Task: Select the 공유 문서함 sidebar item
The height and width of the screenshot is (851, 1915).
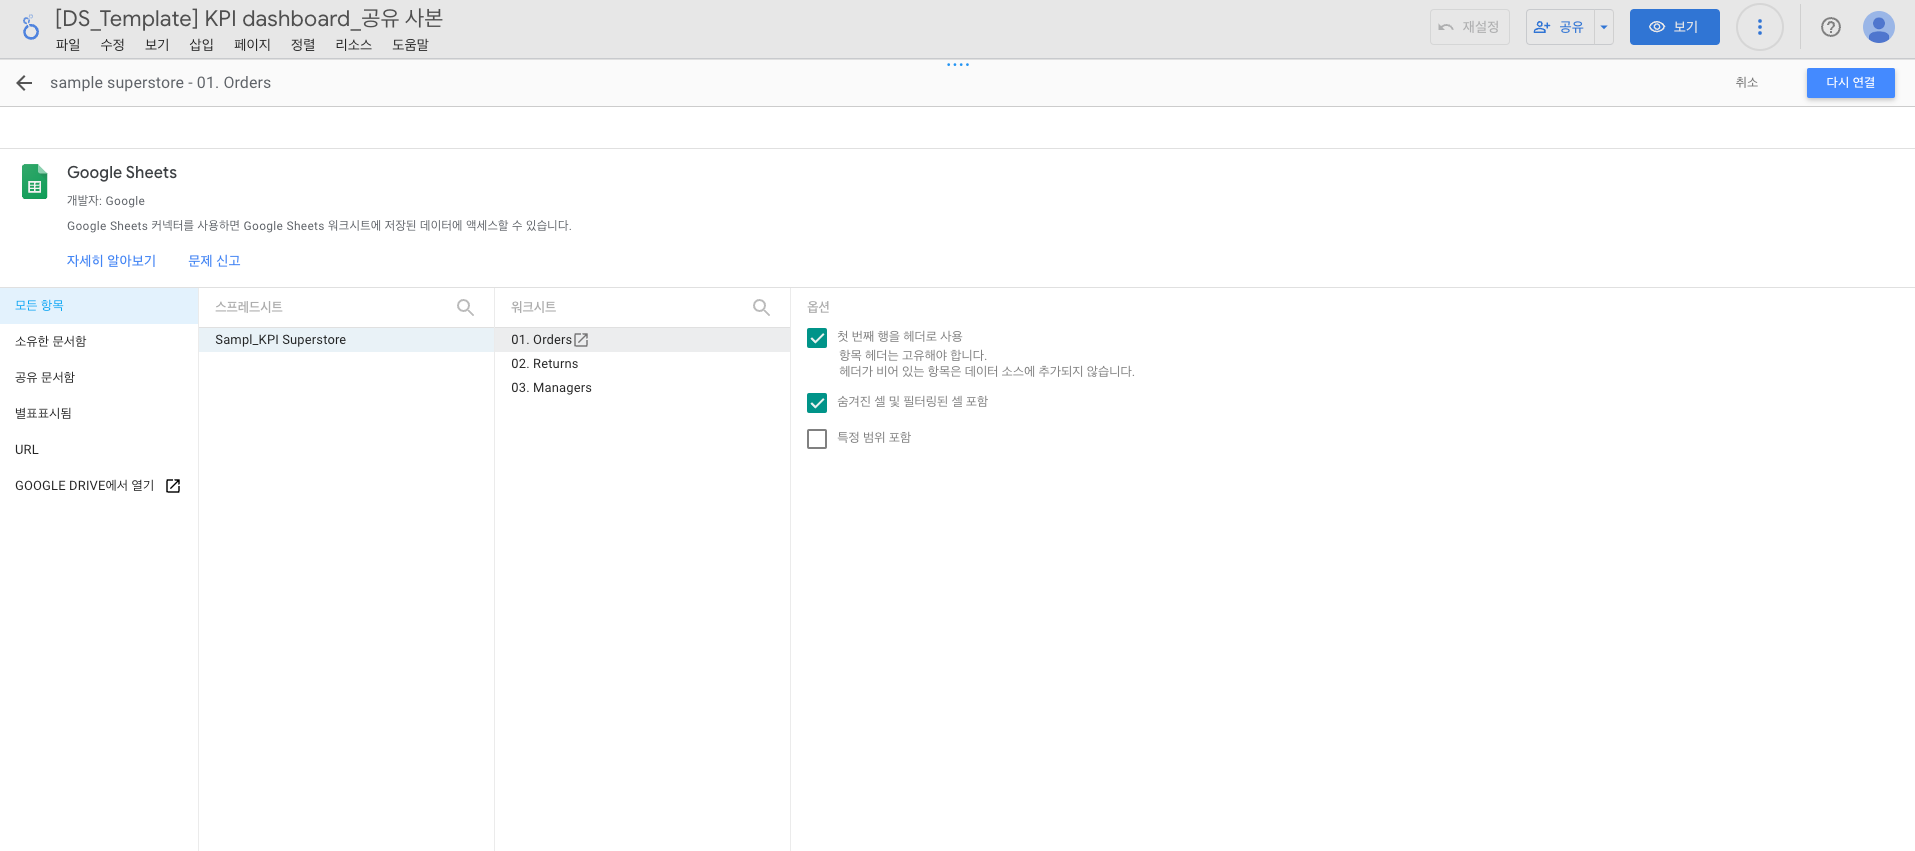Action: (x=99, y=378)
